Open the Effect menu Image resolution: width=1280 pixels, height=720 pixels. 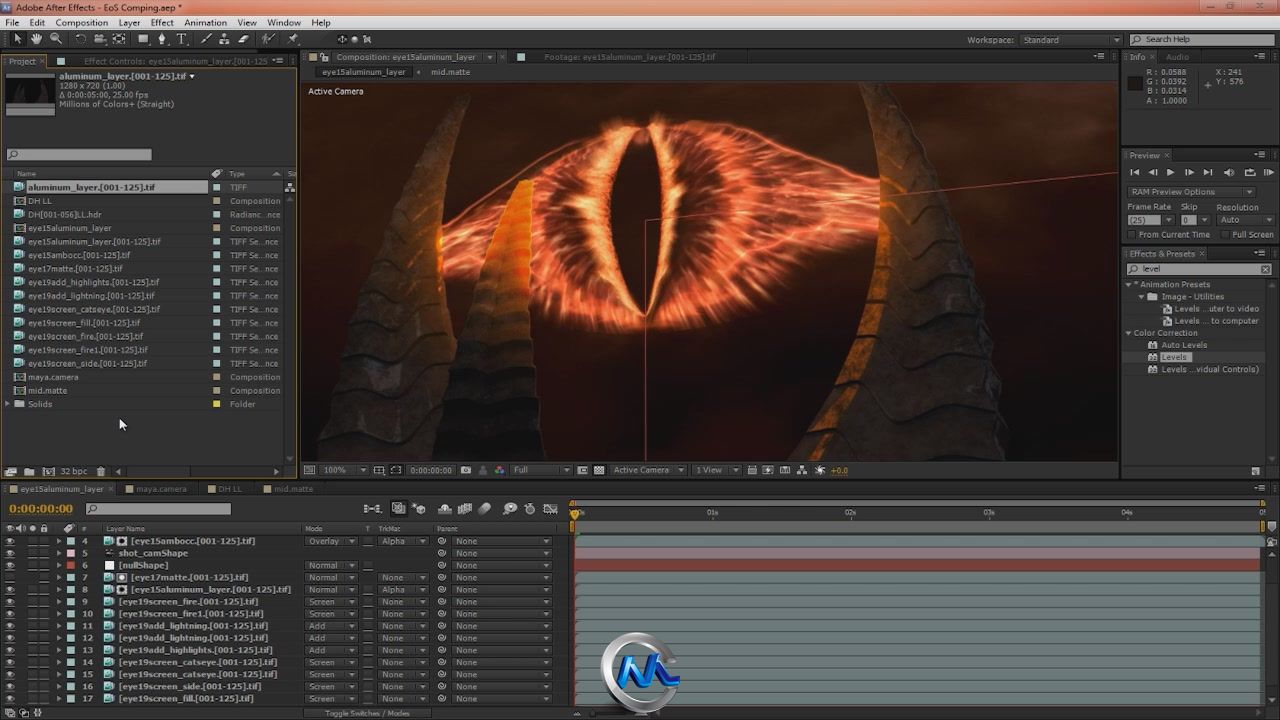(162, 22)
